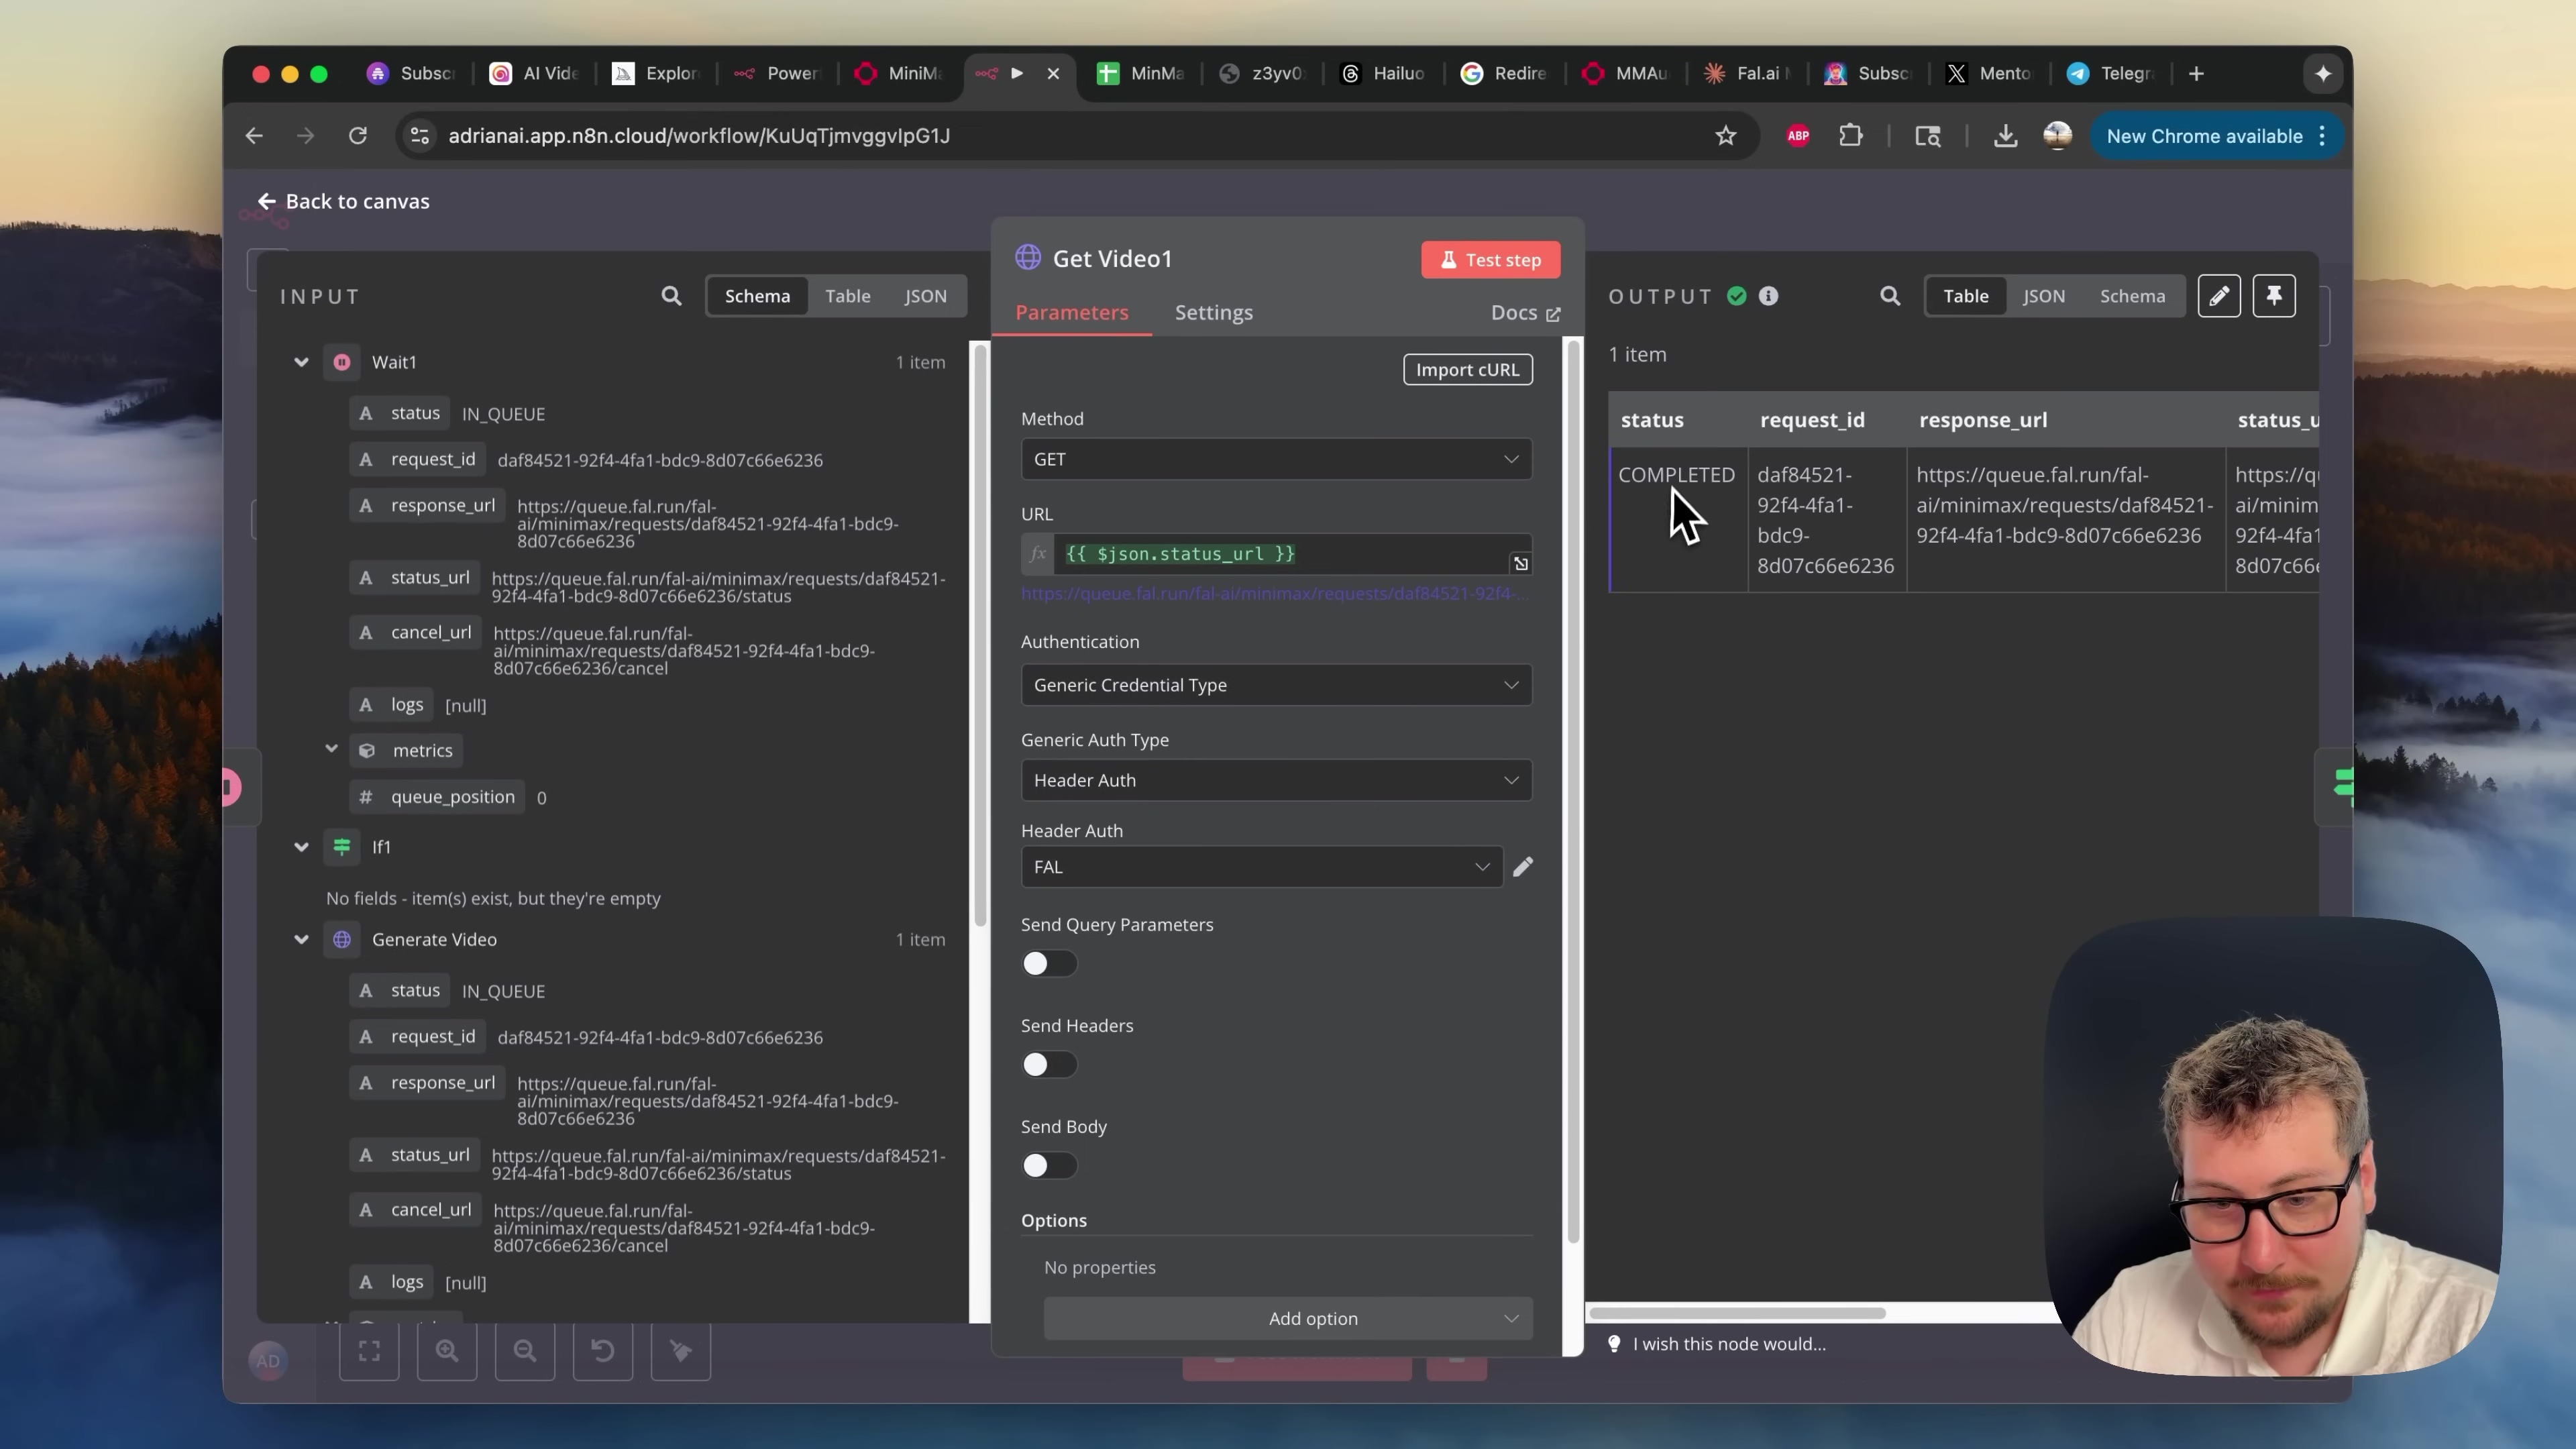Click the Test step button
2576x1449 pixels.
(x=1490, y=260)
